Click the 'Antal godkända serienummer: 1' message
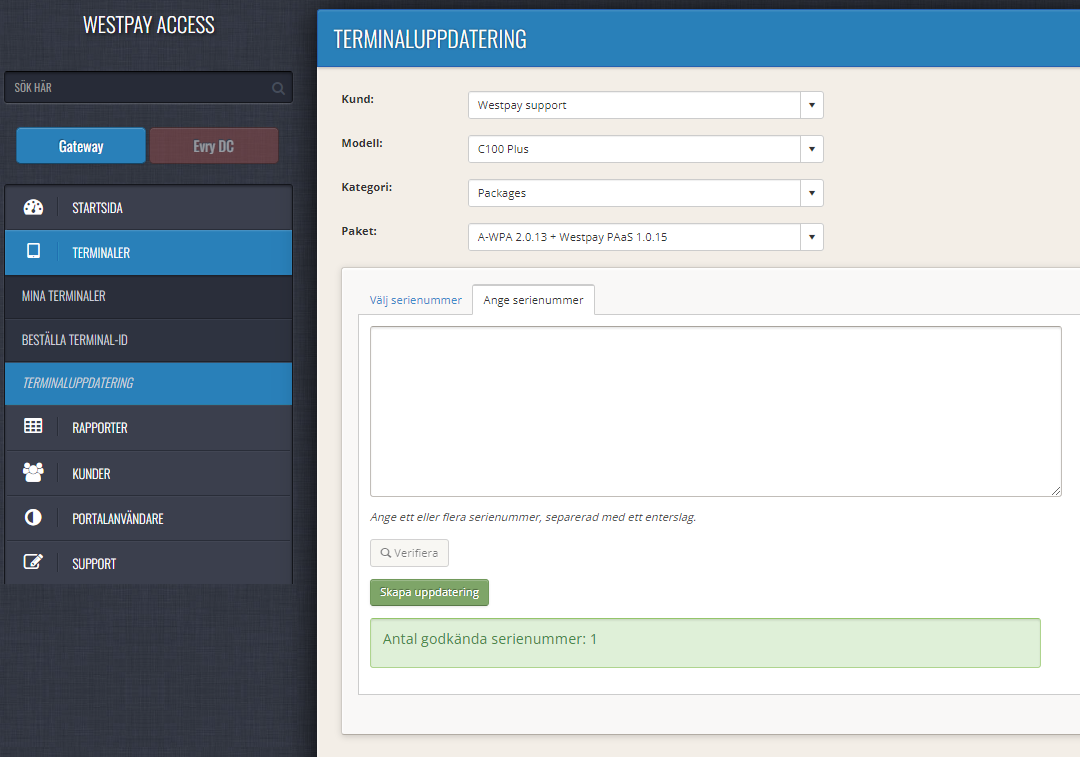1080x757 pixels. click(x=705, y=643)
